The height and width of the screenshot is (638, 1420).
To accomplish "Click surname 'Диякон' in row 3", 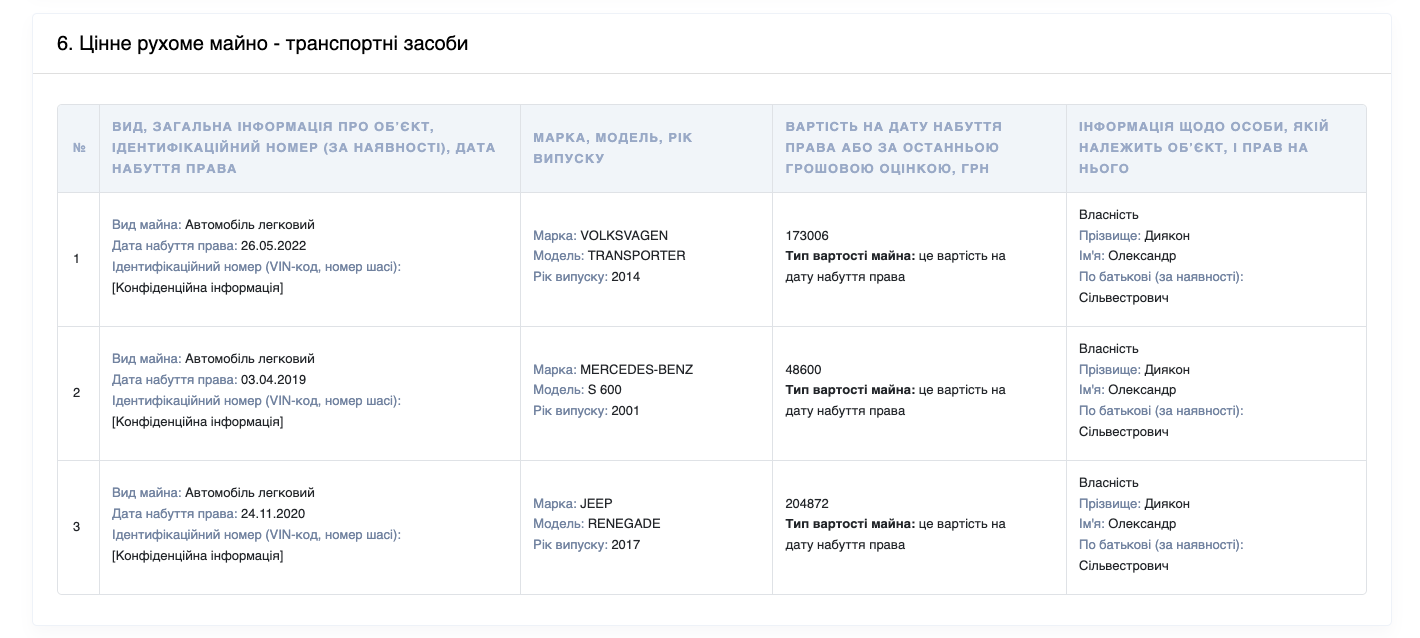I will click(1167, 504).
